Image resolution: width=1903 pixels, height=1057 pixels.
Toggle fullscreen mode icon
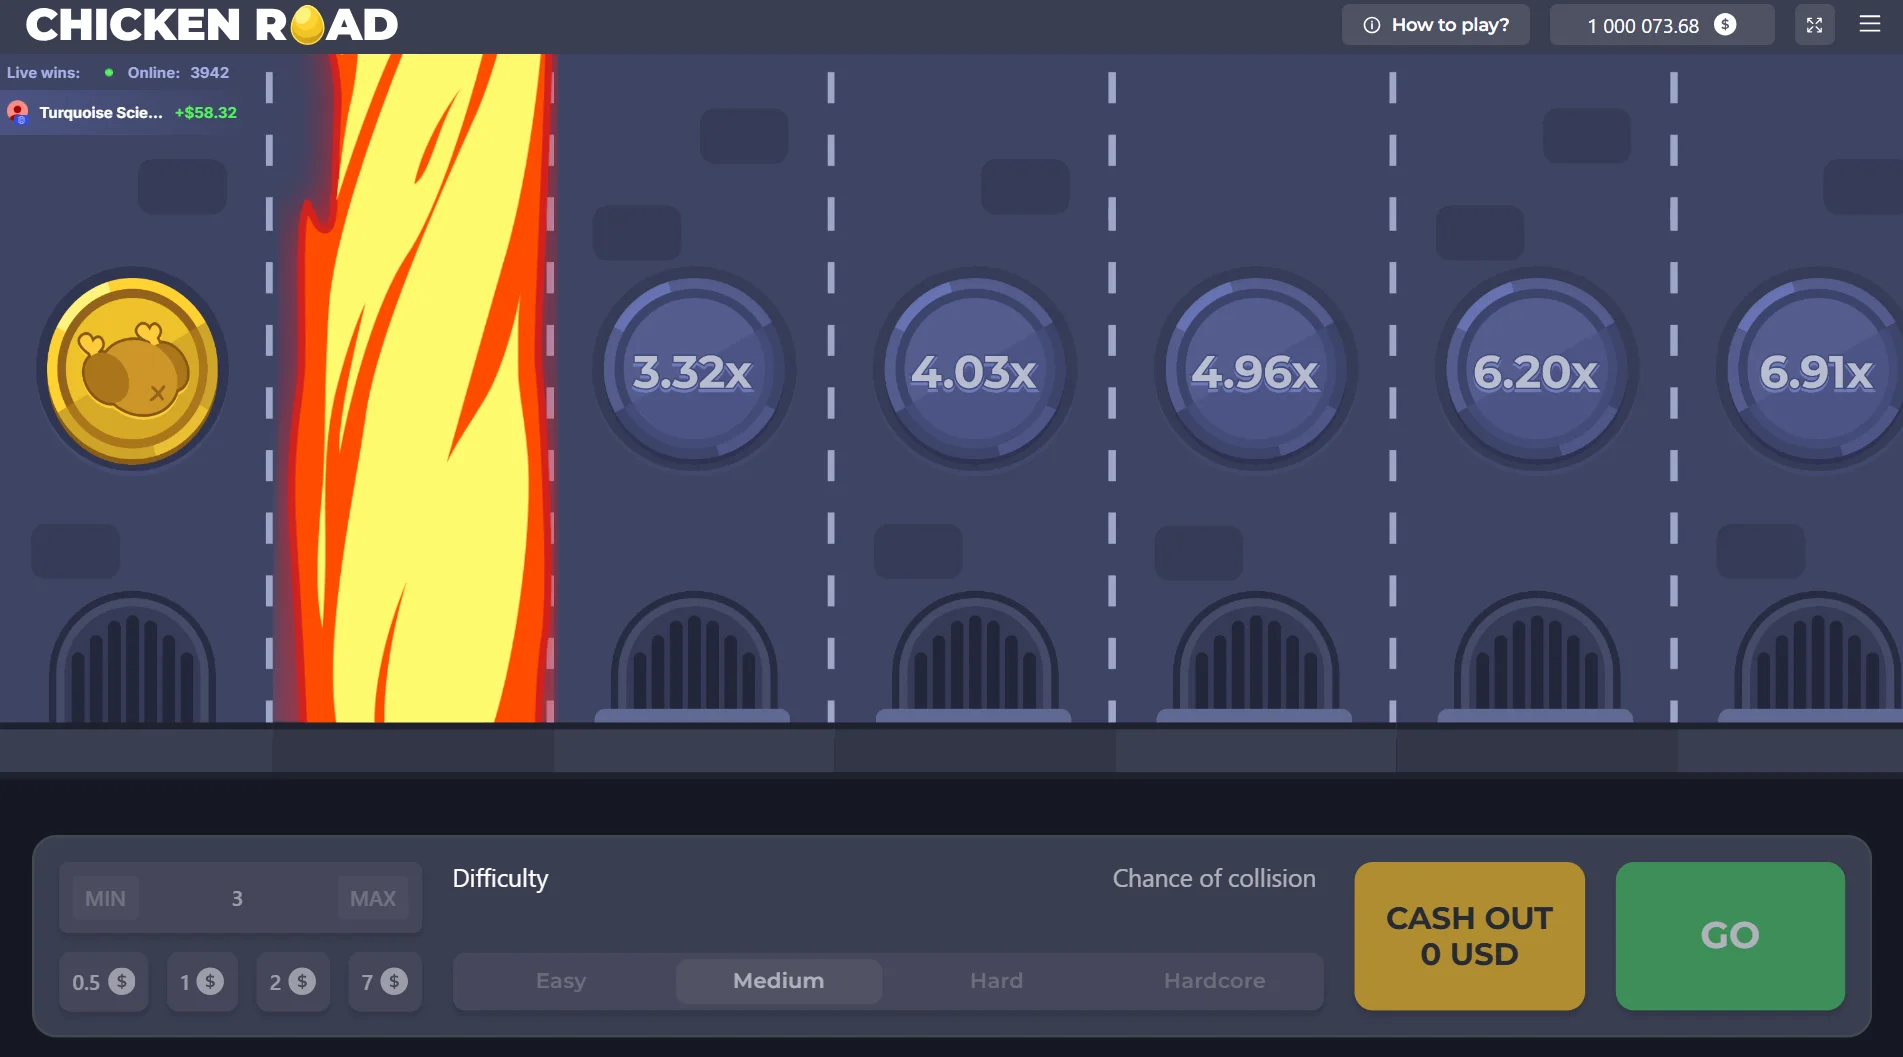coord(1814,25)
